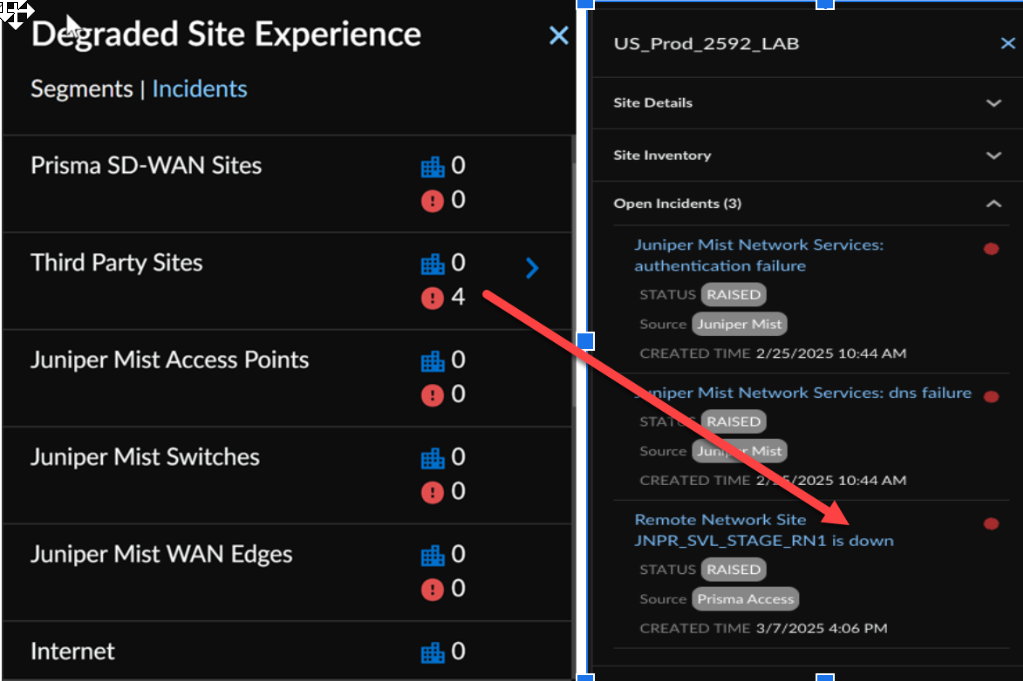Click the Third Party Sites red alert icon
1023x681 pixels.
(x=432, y=298)
